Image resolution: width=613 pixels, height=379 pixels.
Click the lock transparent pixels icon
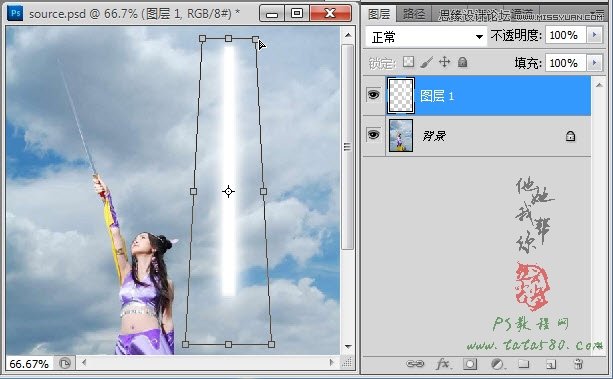tap(408, 62)
